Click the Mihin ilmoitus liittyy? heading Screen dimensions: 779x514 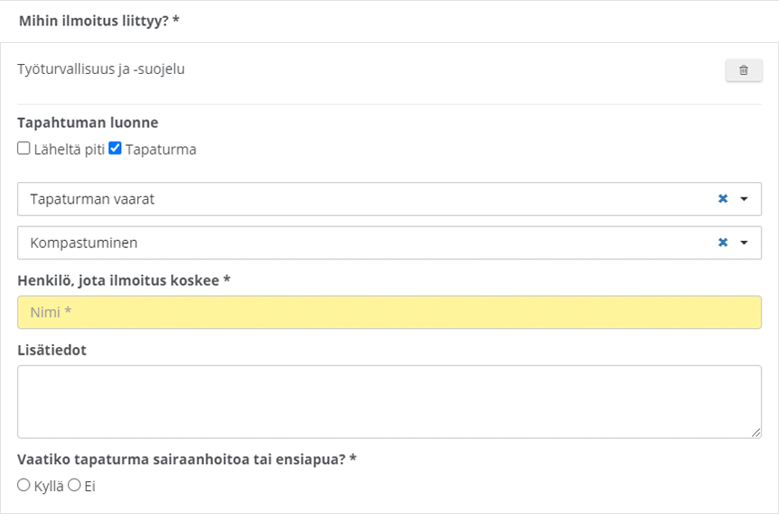[99, 21]
